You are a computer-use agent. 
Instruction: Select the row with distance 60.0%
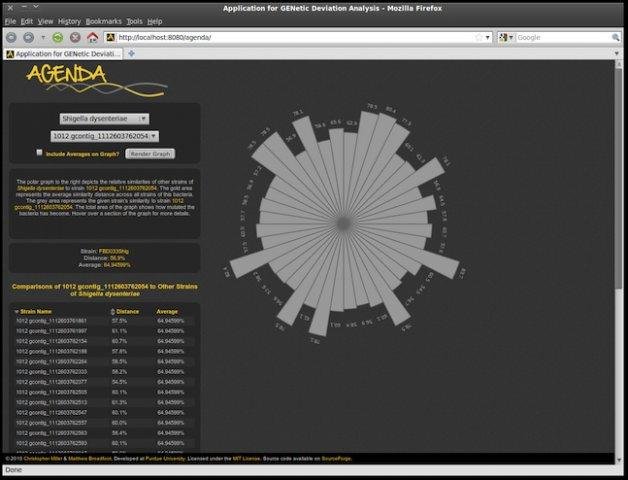point(105,423)
